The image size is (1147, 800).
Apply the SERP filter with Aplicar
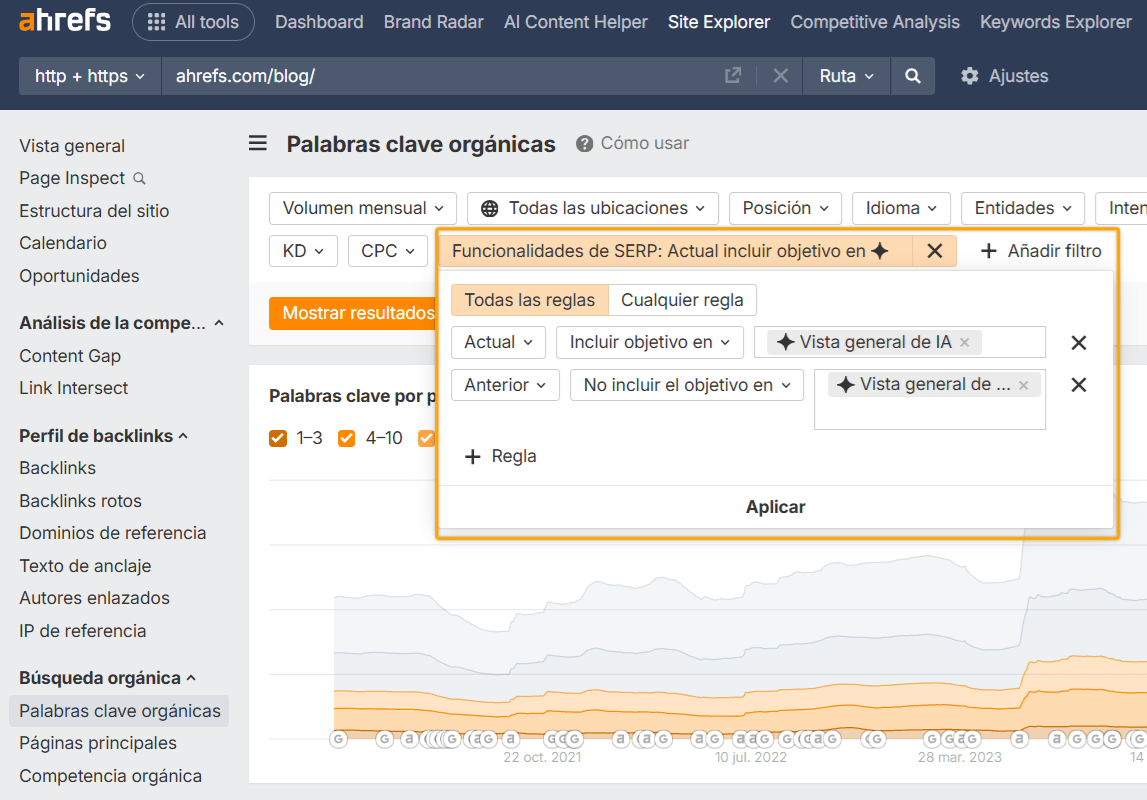pyautogui.click(x=775, y=507)
